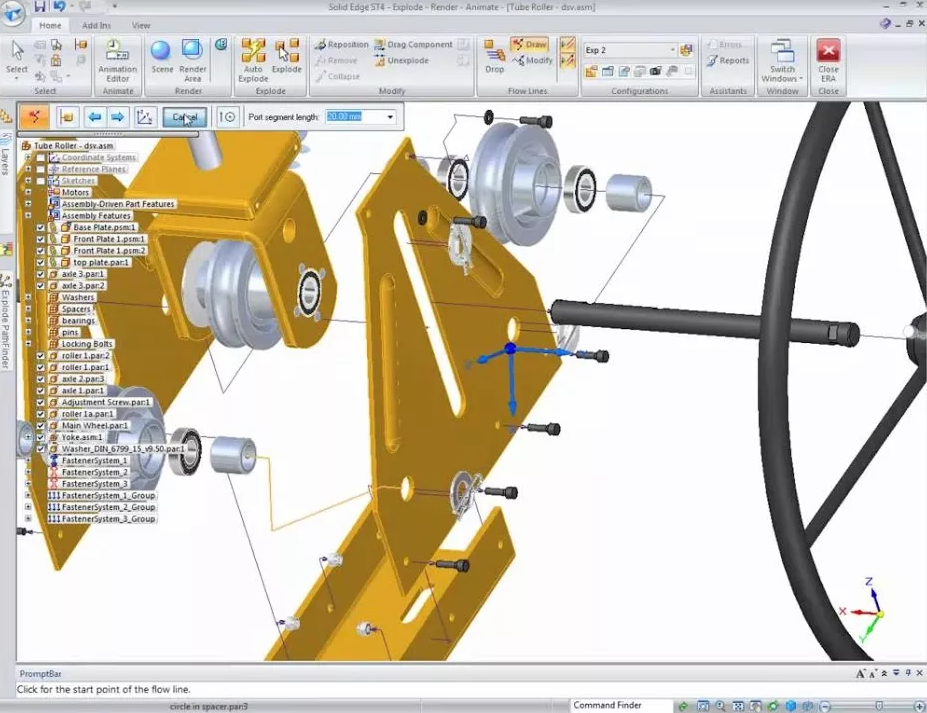Open the Add-Ins ribbon tab
Viewport: 927px width, 713px height.
[96, 25]
